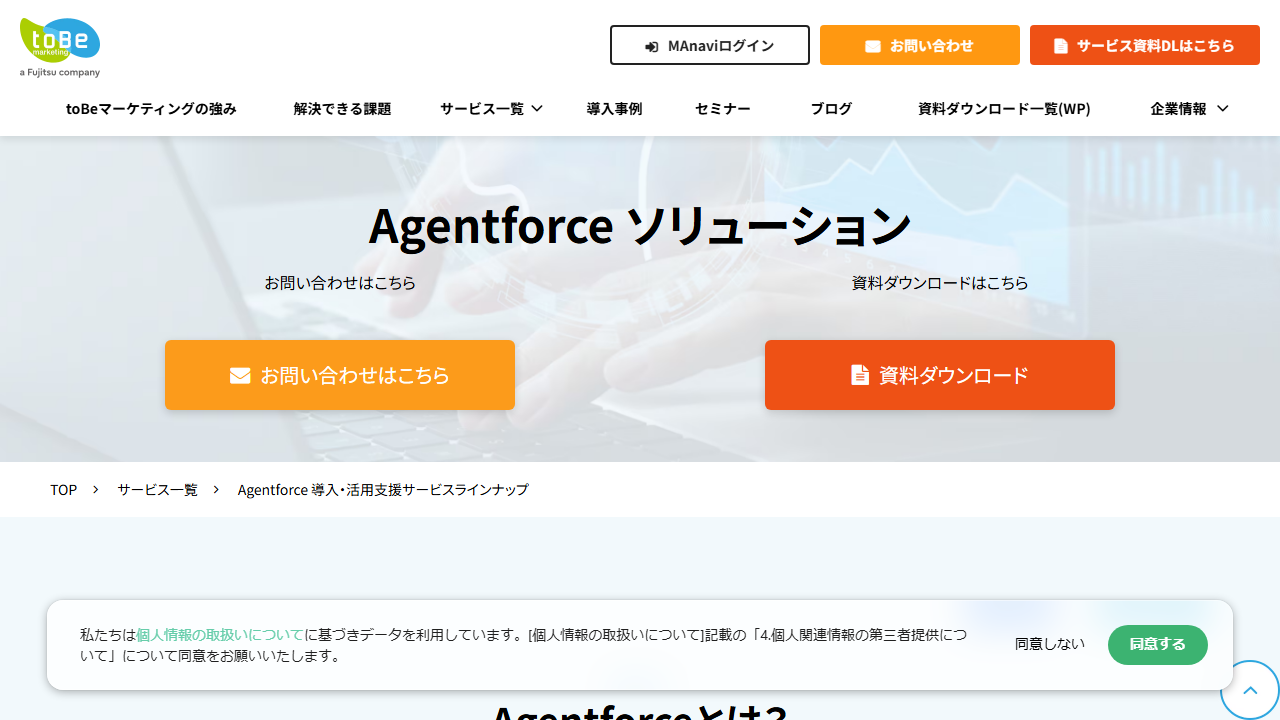Click 同意しない in consent banner

click(1050, 644)
